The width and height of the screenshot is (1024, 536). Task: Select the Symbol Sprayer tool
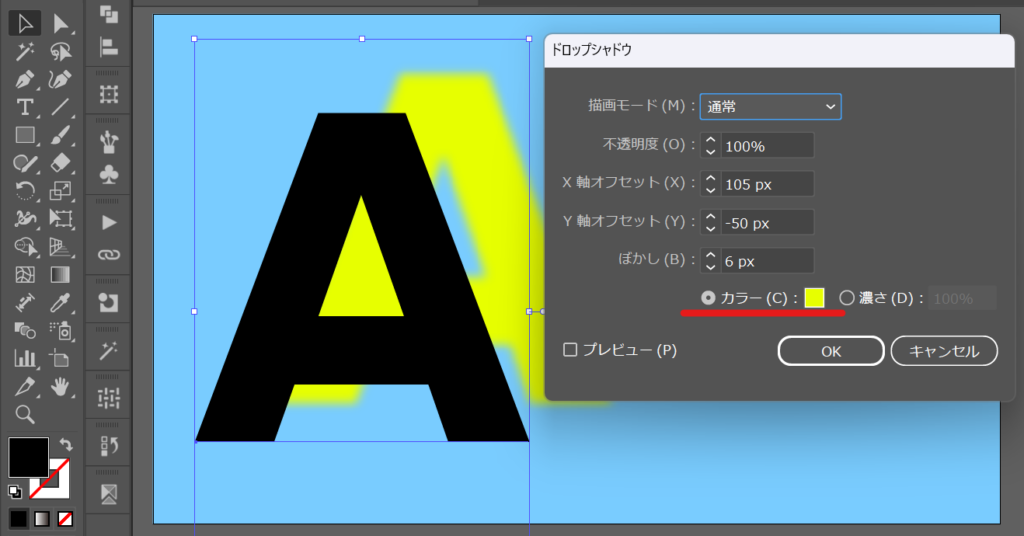pos(60,331)
